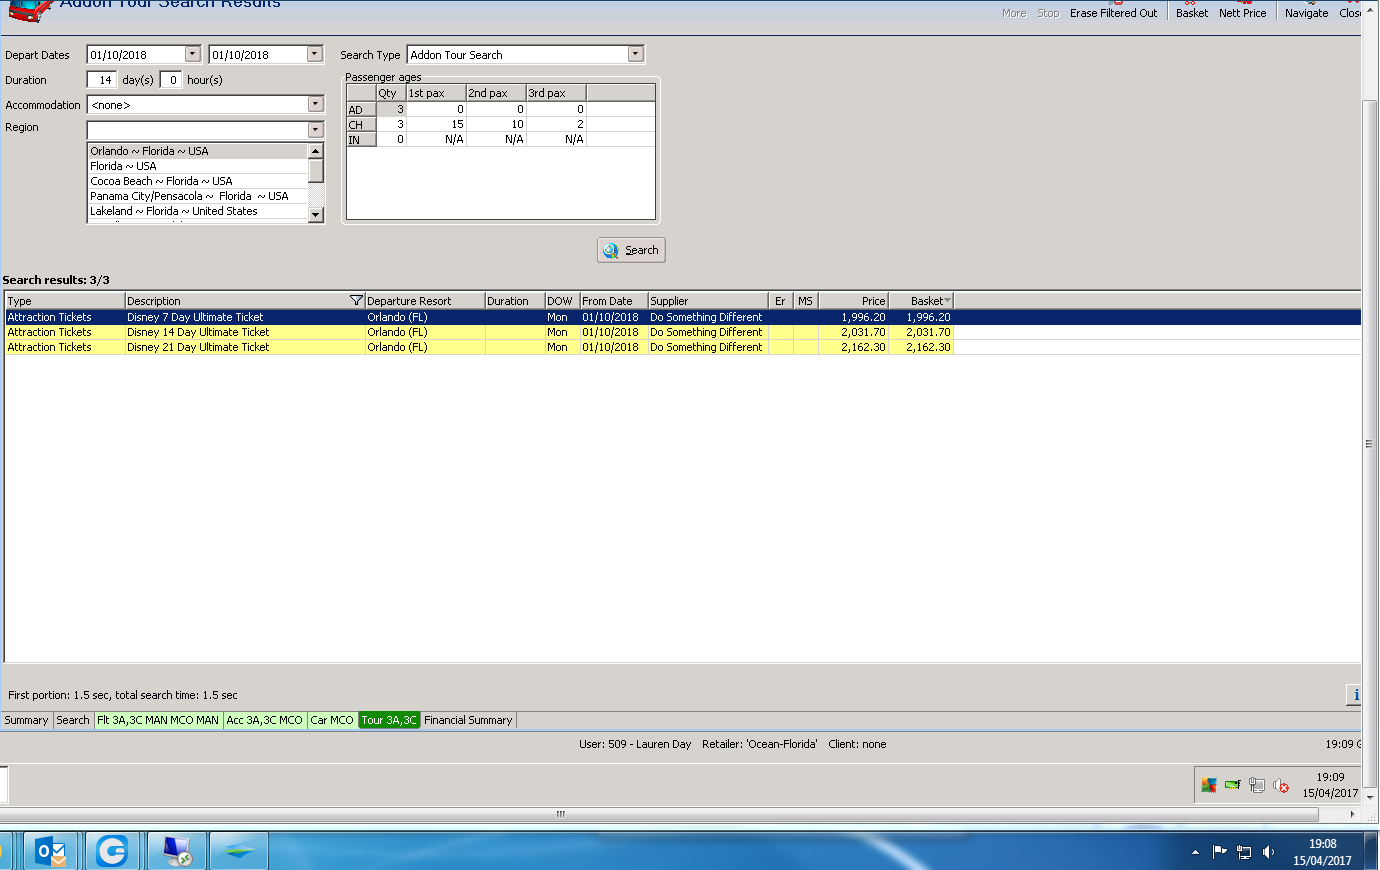
Task: Click the Navigate toolbar button
Action: [x=1306, y=13]
